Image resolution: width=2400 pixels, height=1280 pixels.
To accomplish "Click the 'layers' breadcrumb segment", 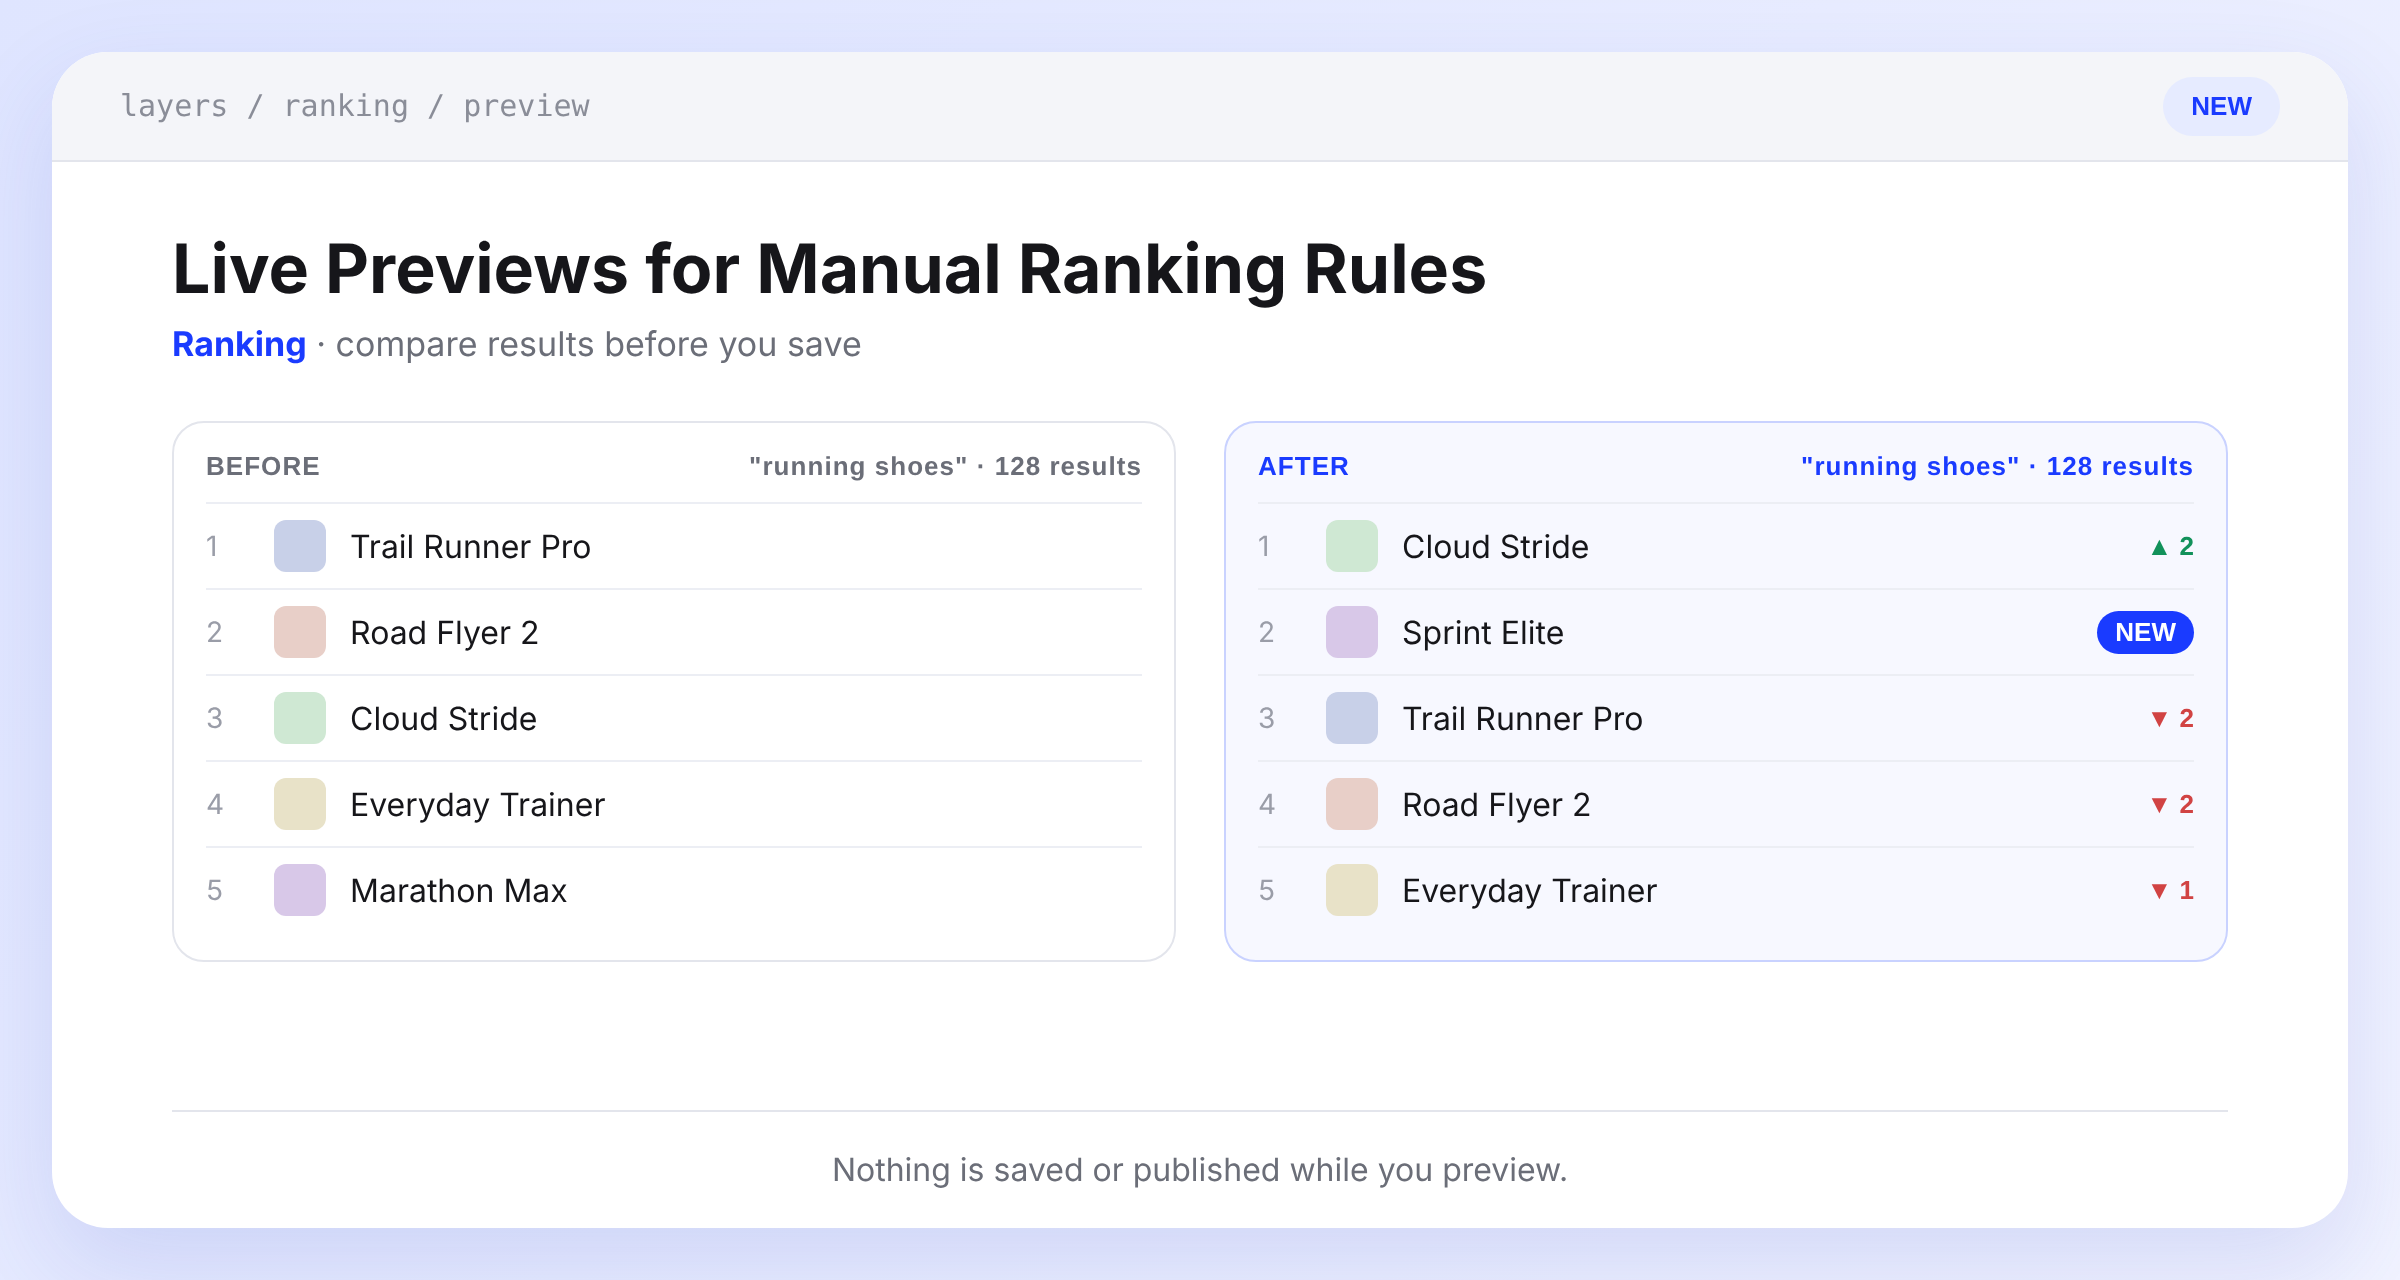I will (174, 106).
